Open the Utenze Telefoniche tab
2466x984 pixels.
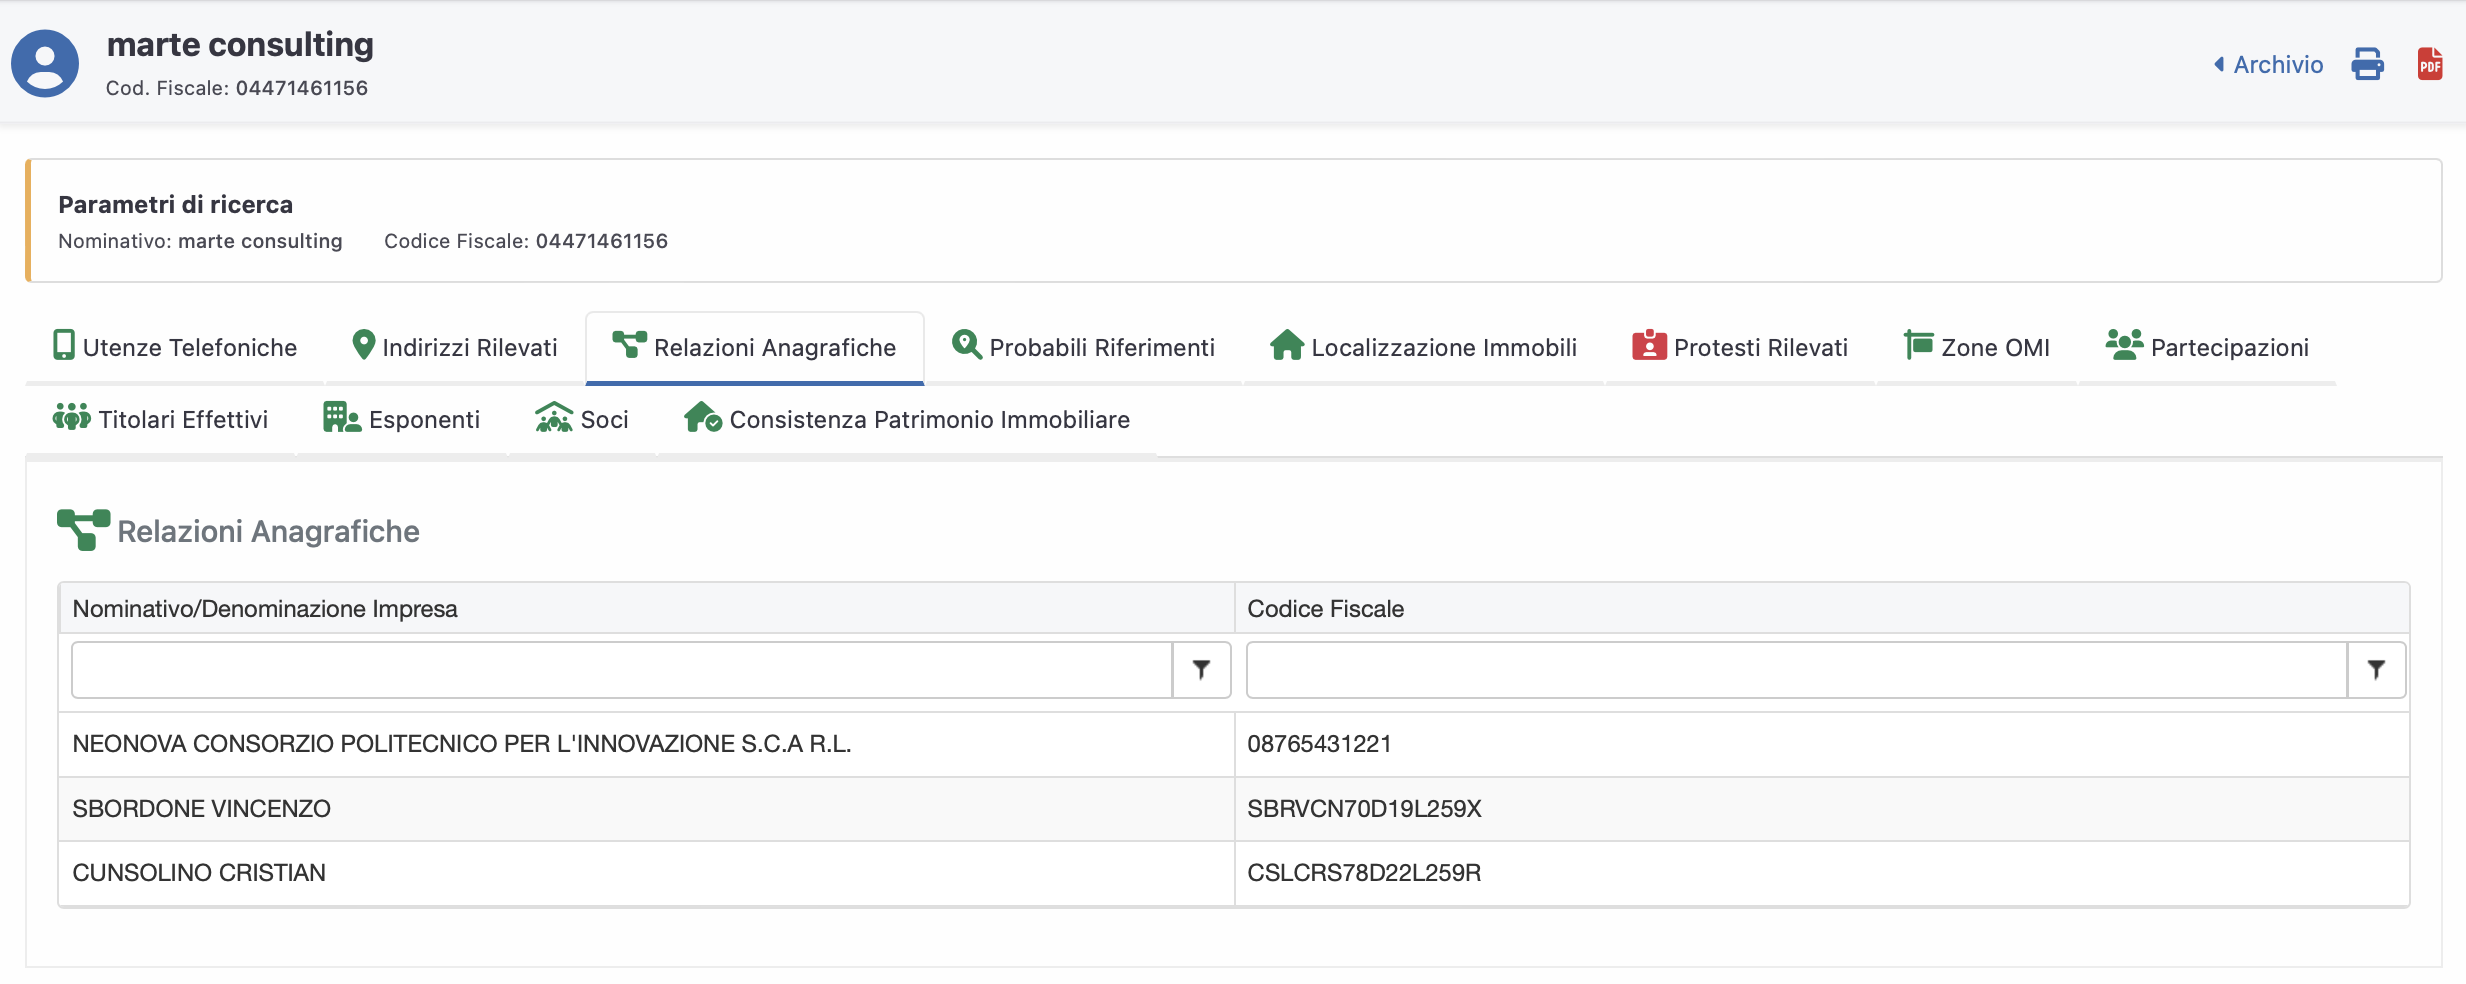point(175,347)
